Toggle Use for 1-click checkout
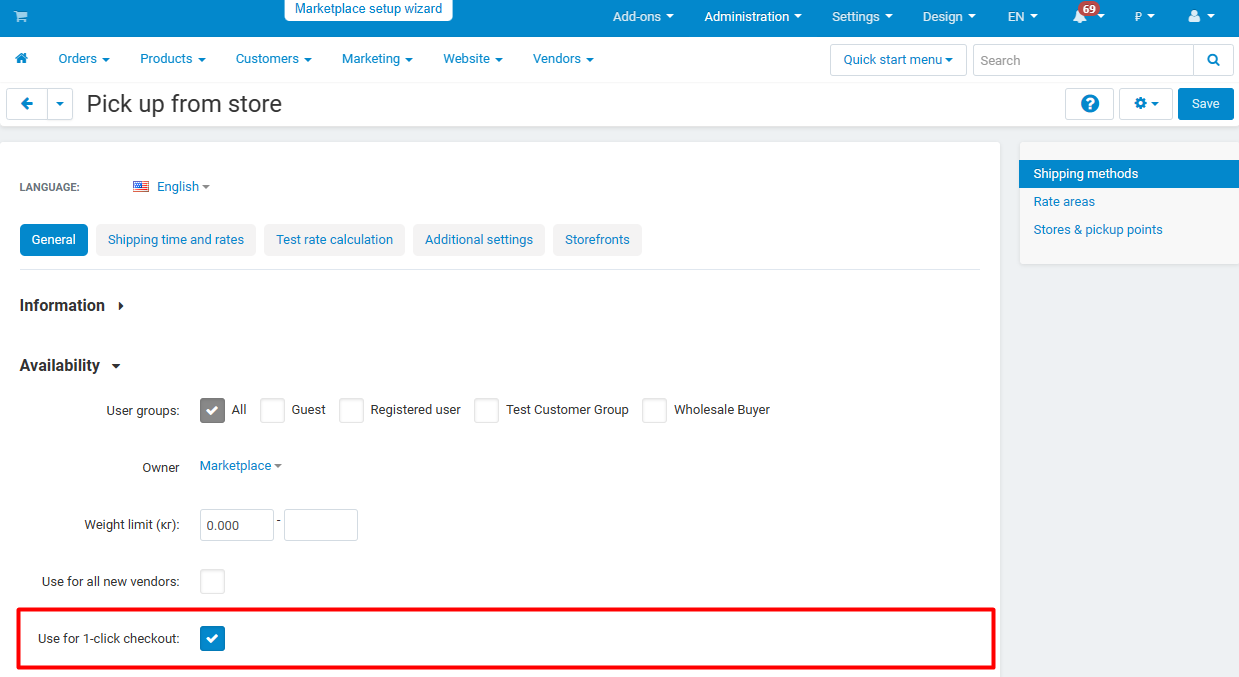 pos(212,638)
